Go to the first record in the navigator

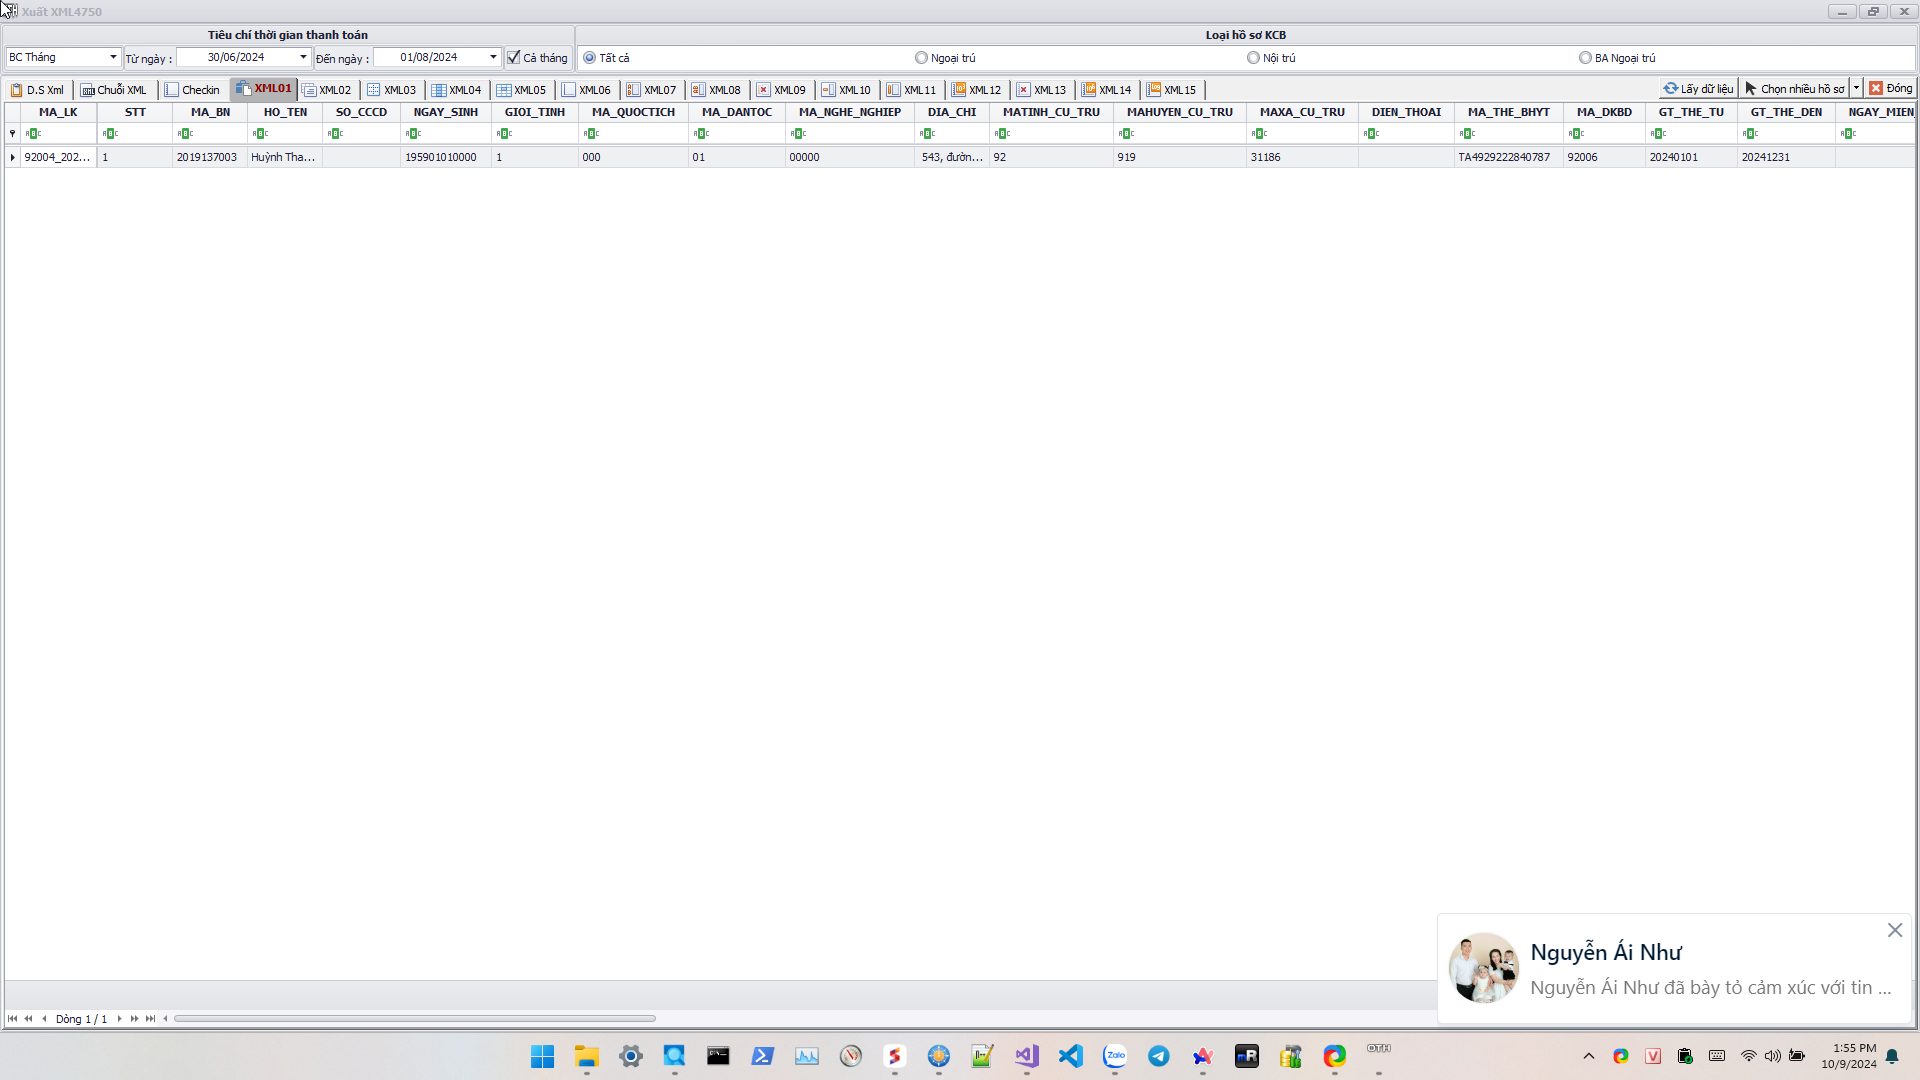pyautogui.click(x=12, y=1019)
